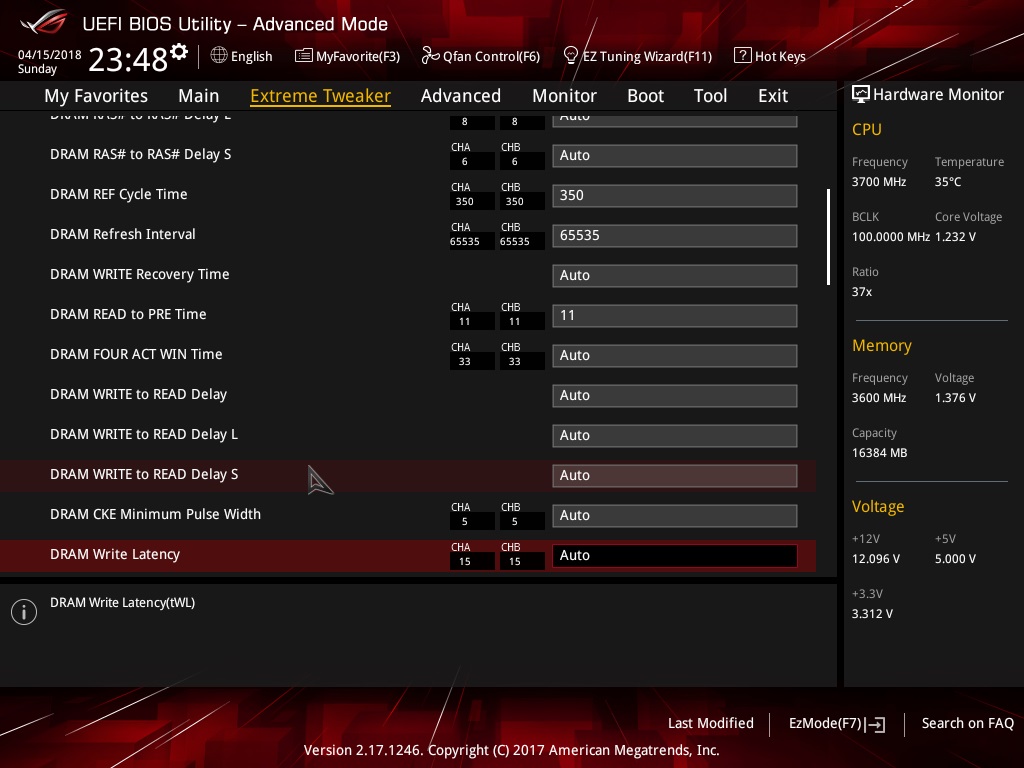Click +12V reading 12.096 V
Screen dimensions: 1024x768
[x=876, y=558]
